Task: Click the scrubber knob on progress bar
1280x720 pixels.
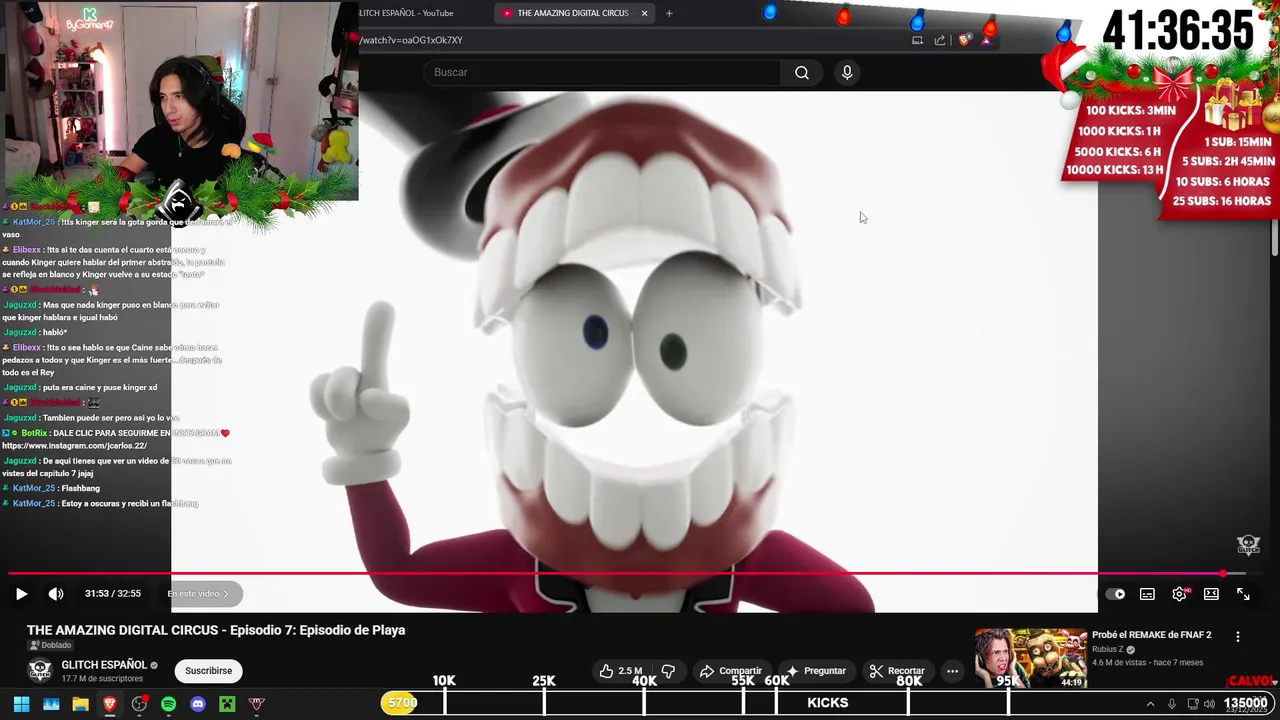Action: tap(1223, 574)
